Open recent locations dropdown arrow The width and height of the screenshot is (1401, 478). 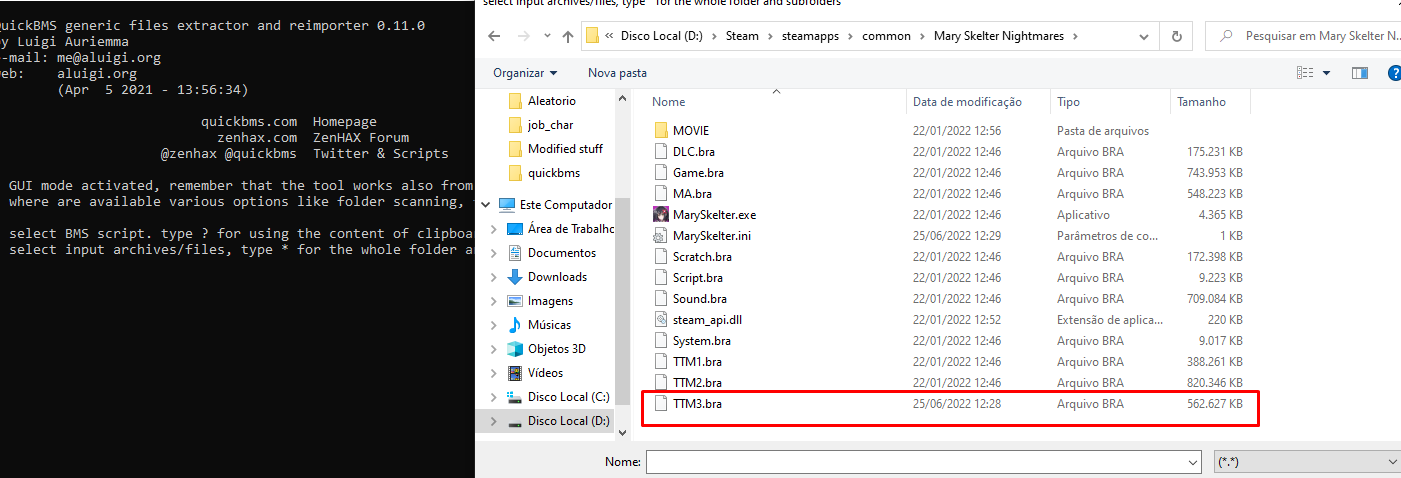click(x=546, y=36)
